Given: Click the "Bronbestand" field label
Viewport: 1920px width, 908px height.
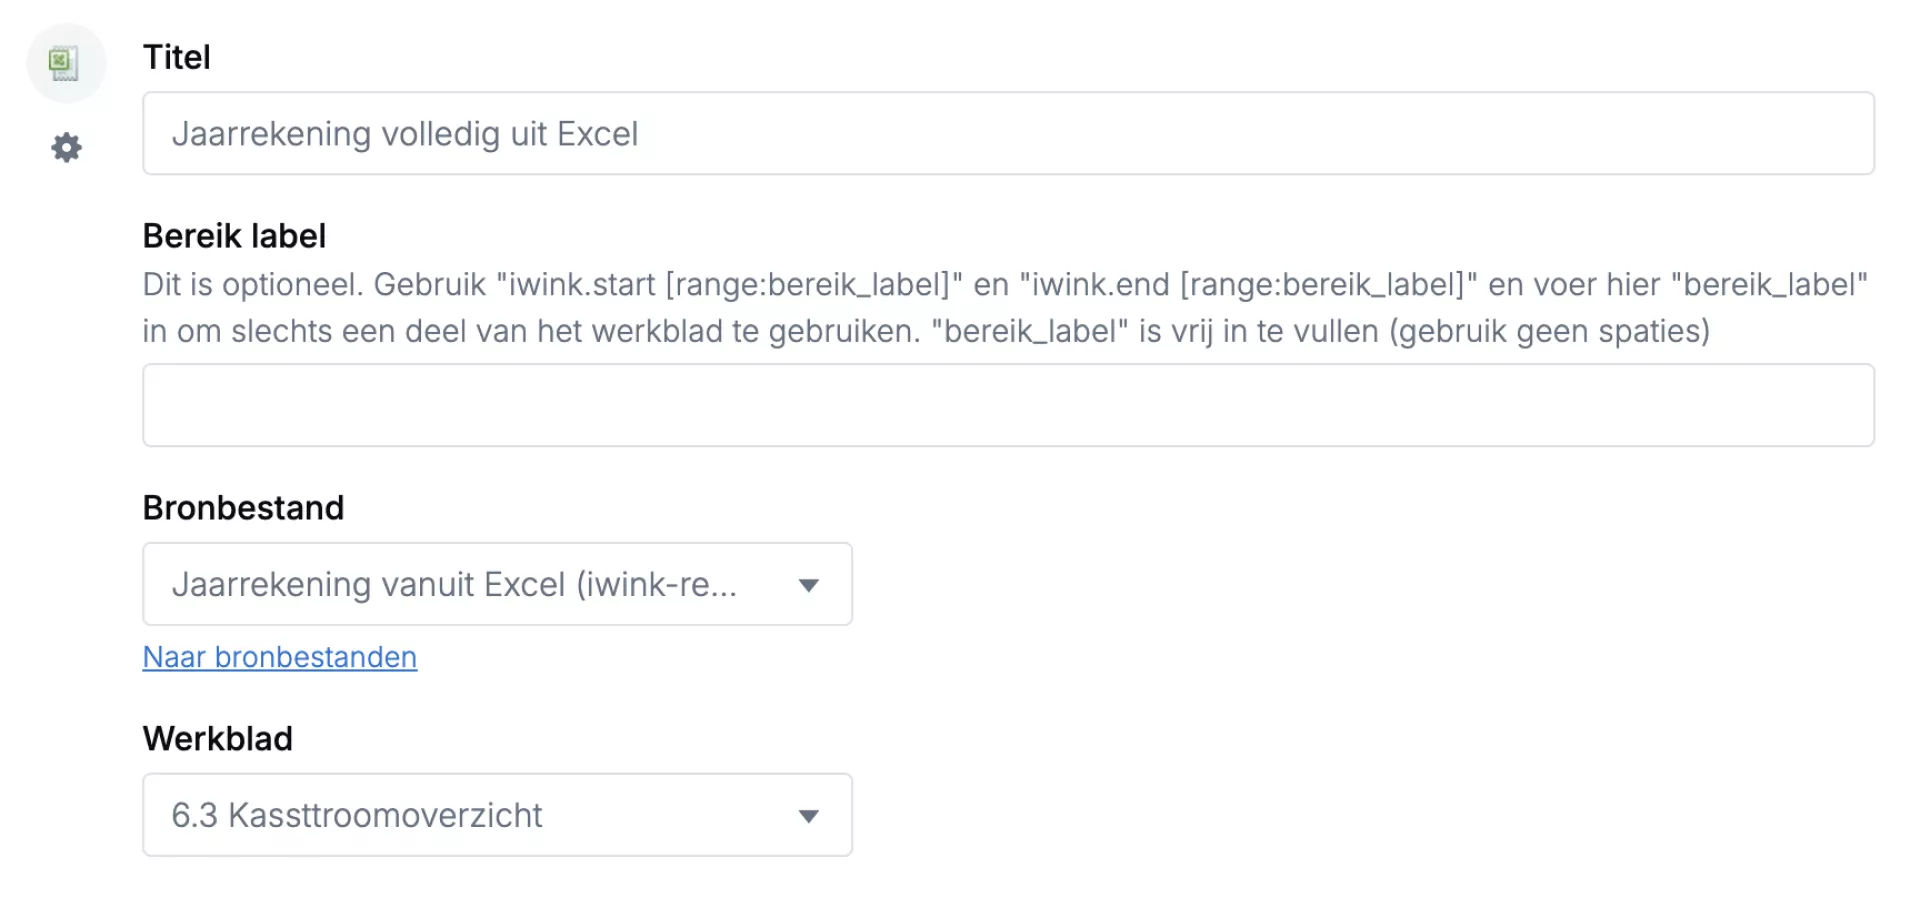Looking at the screenshot, I should 243,508.
